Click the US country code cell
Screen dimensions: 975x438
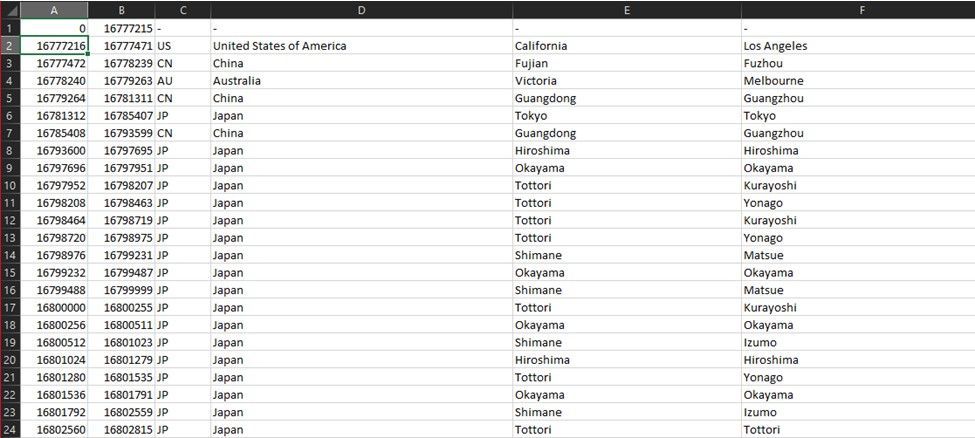pos(183,45)
